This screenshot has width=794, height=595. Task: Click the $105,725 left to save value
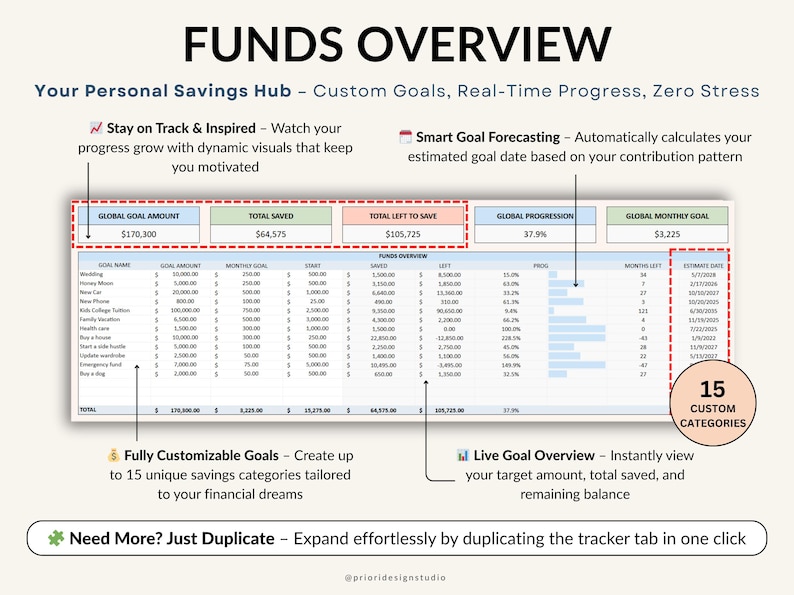(403, 234)
